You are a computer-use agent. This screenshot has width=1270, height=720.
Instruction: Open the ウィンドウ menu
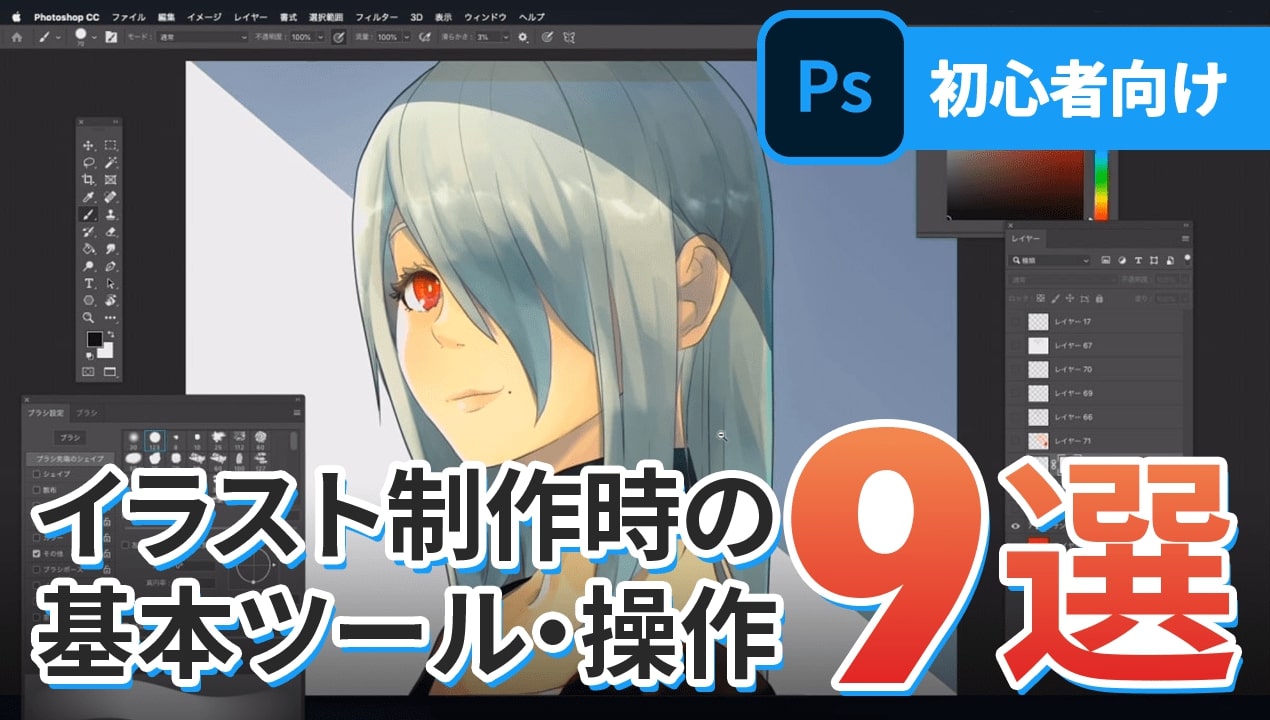pos(485,18)
